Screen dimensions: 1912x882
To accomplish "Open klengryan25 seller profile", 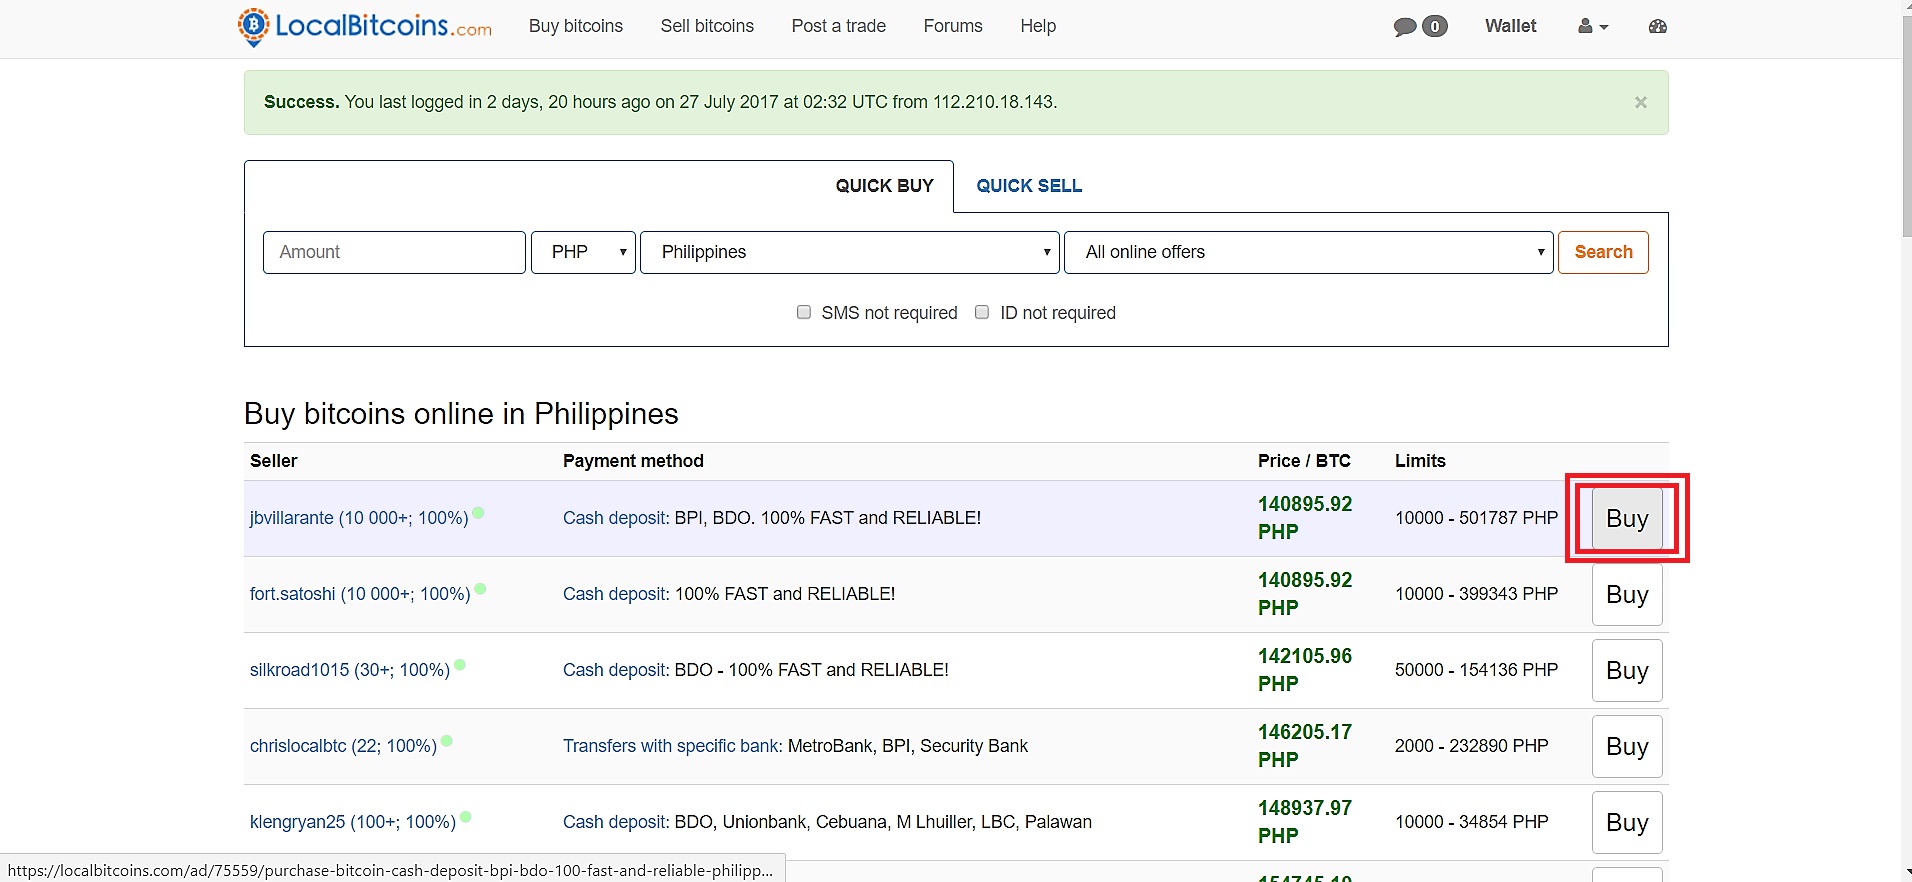I will tap(353, 822).
